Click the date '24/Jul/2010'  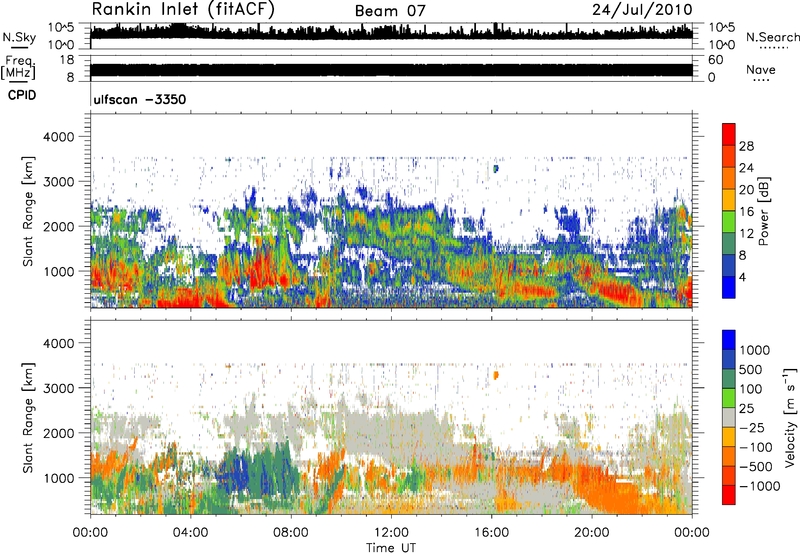[642, 10]
